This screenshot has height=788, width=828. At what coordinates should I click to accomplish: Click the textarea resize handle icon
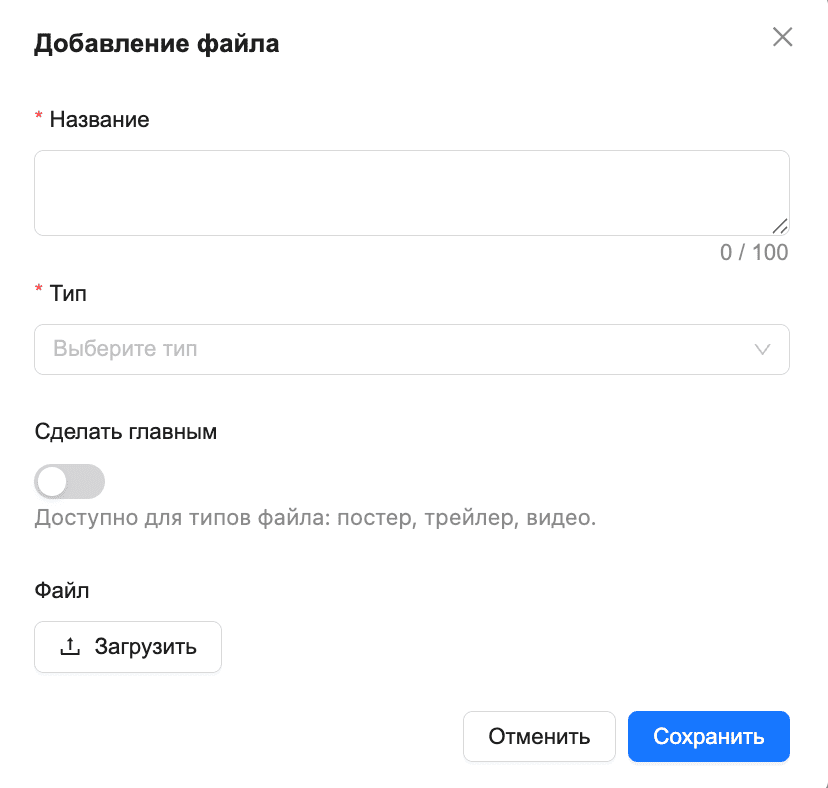click(780, 226)
